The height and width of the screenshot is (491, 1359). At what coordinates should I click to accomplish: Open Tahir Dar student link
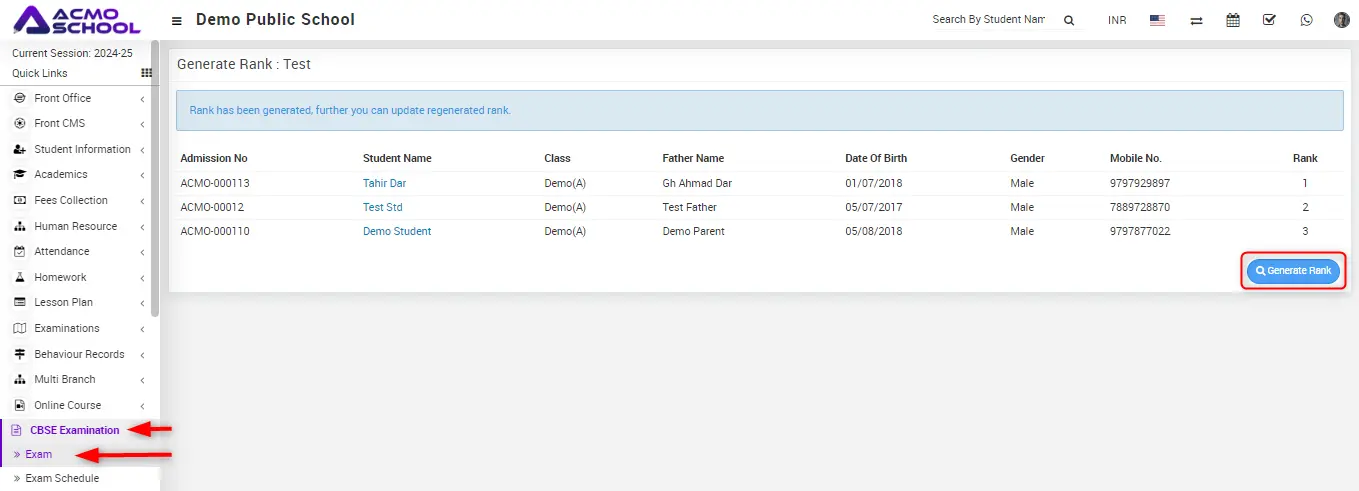point(384,184)
